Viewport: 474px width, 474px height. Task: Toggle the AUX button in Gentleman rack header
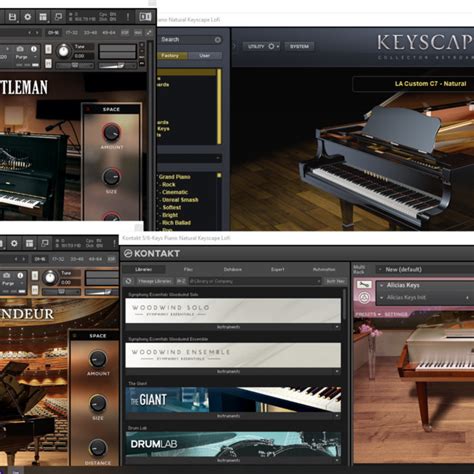pyautogui.click(x=138, y=33)
